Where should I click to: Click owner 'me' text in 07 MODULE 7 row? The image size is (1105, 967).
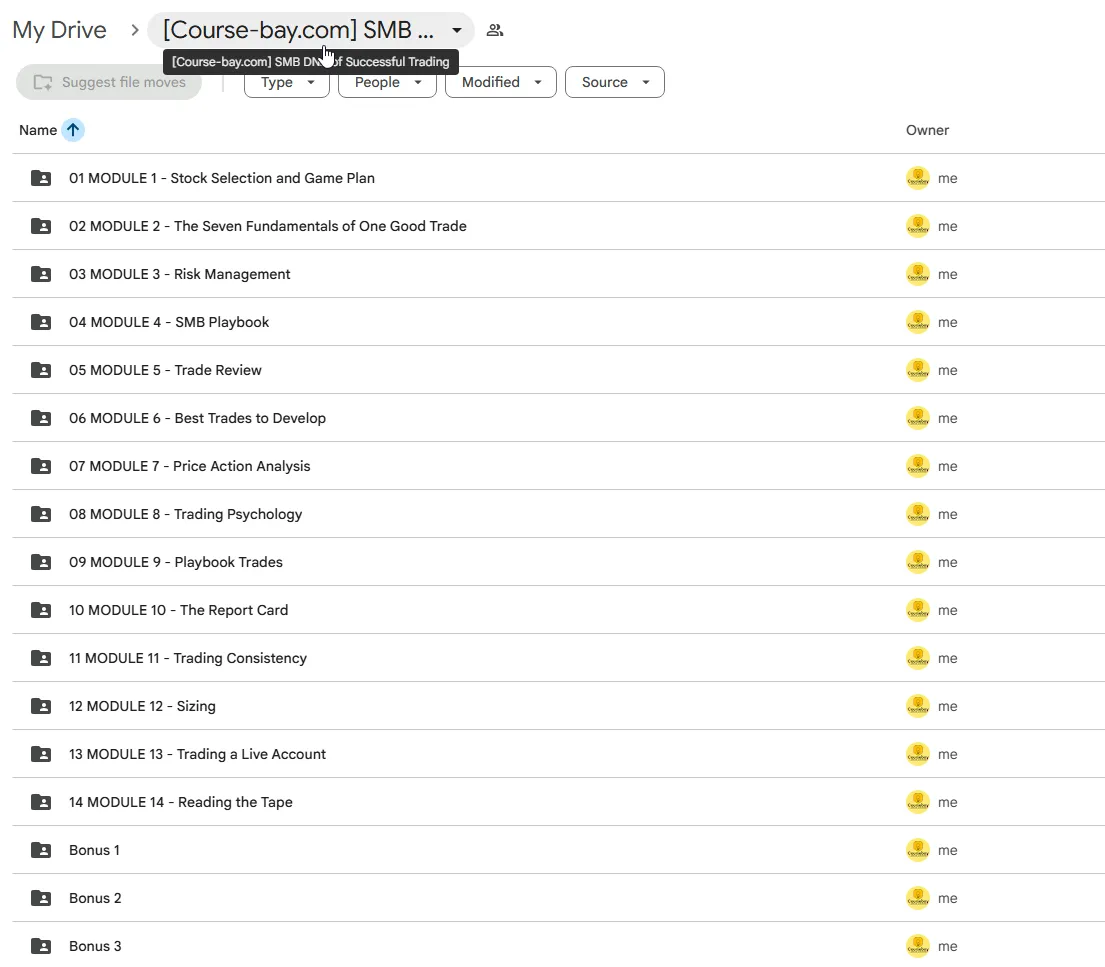[947, 466]
